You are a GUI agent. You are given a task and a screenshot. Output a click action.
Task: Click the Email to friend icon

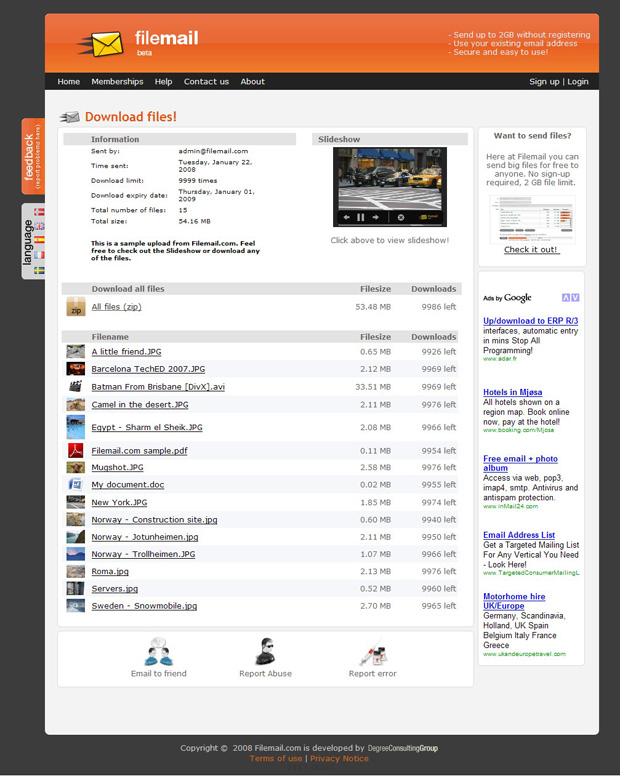click(158, 652)
